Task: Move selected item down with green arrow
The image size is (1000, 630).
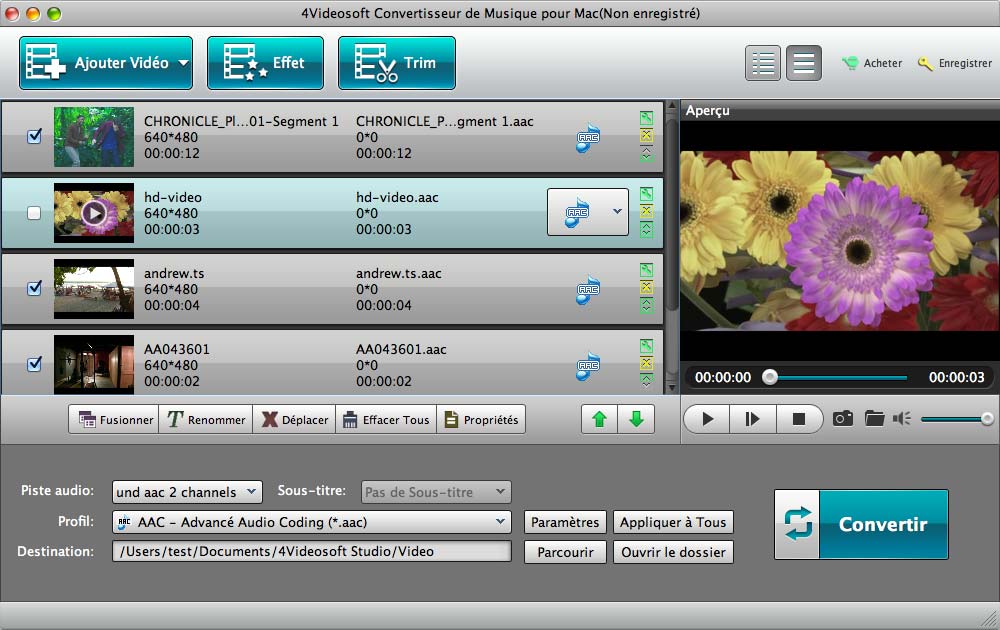Action: 636,420
